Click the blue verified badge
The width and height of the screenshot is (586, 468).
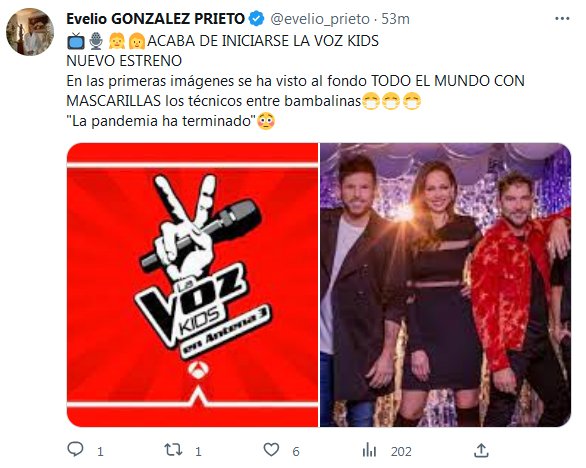point(256,19)
